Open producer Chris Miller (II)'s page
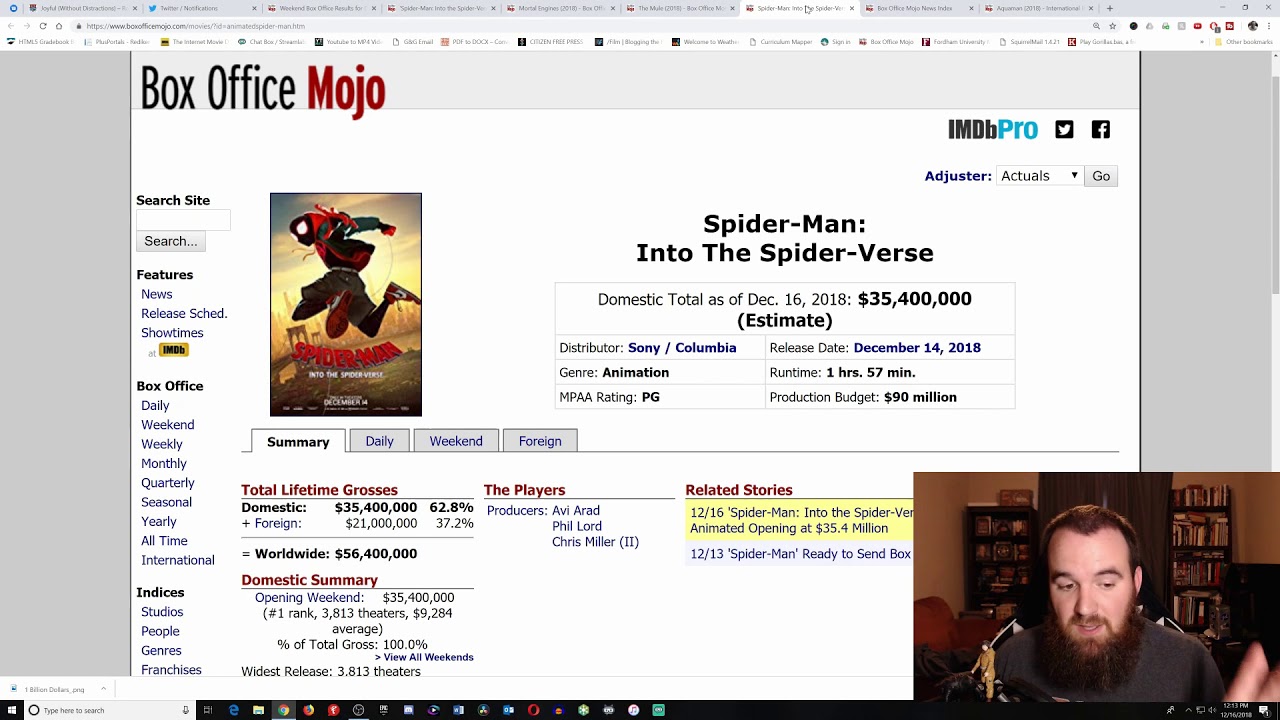Image resolution: width=1280 pixels, height=720 pixels. [x=595, y=542]
